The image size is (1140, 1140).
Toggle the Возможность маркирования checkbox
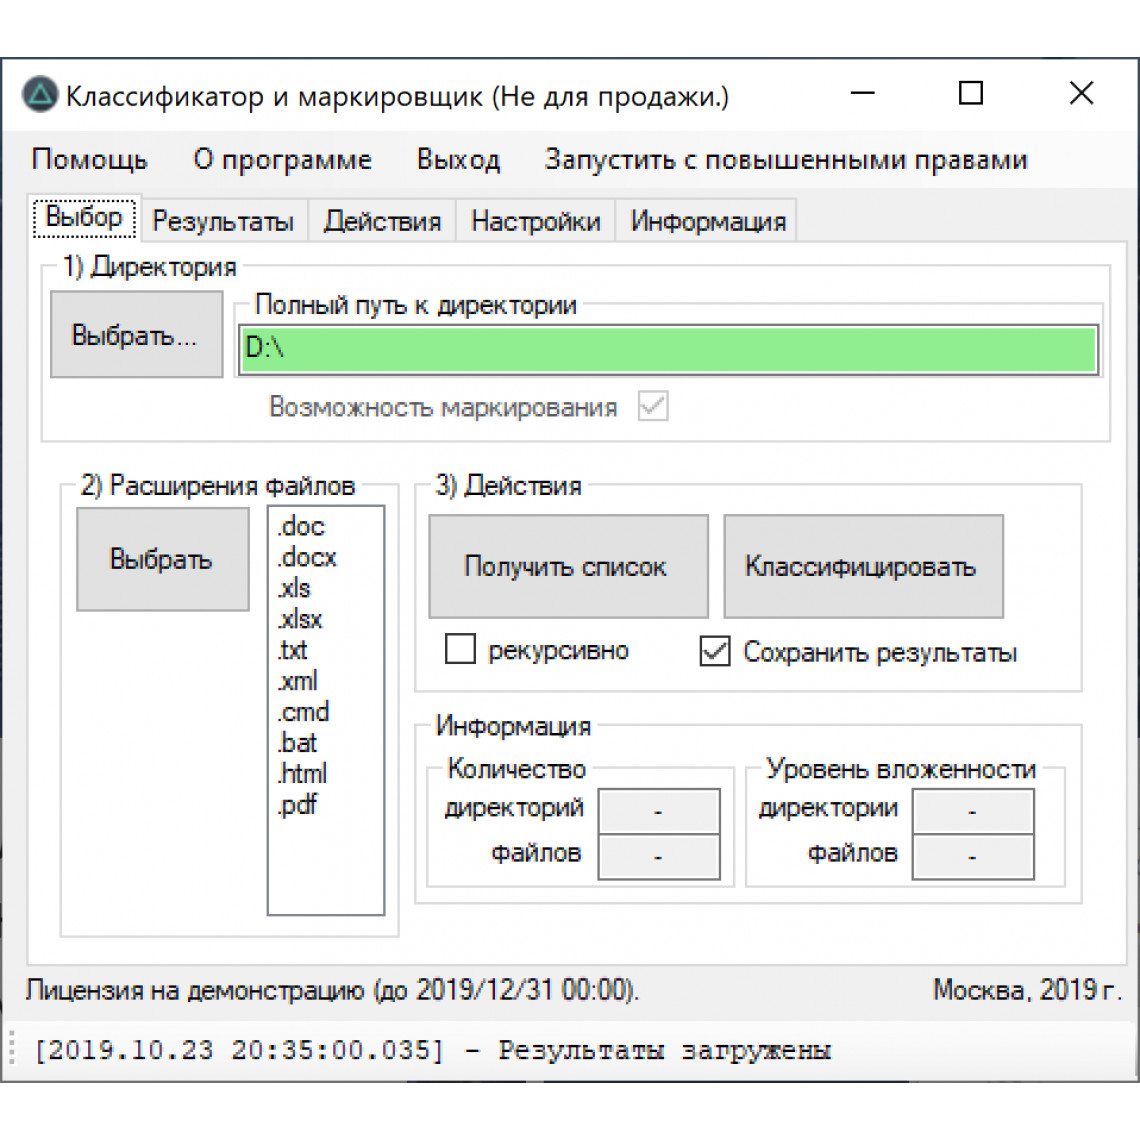click(x=653, y=406)
